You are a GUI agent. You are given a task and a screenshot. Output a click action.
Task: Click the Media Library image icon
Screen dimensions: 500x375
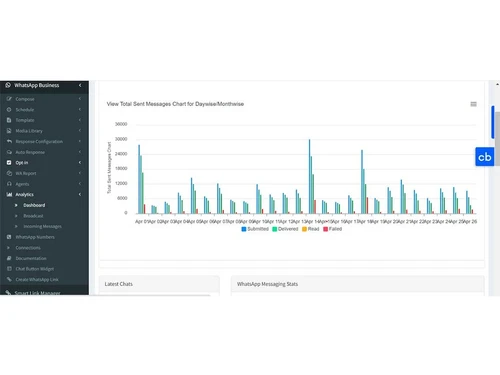(9, 131)
